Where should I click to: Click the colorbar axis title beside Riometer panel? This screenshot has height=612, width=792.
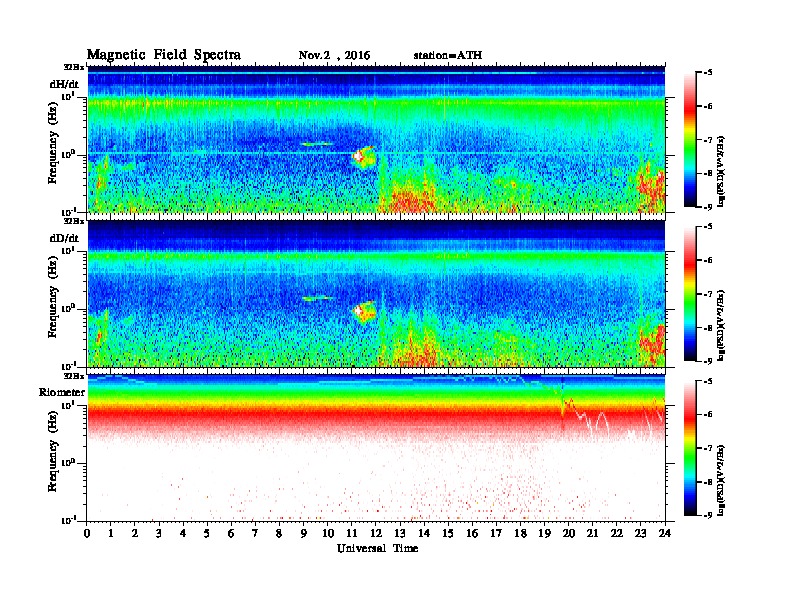[722, 480]
